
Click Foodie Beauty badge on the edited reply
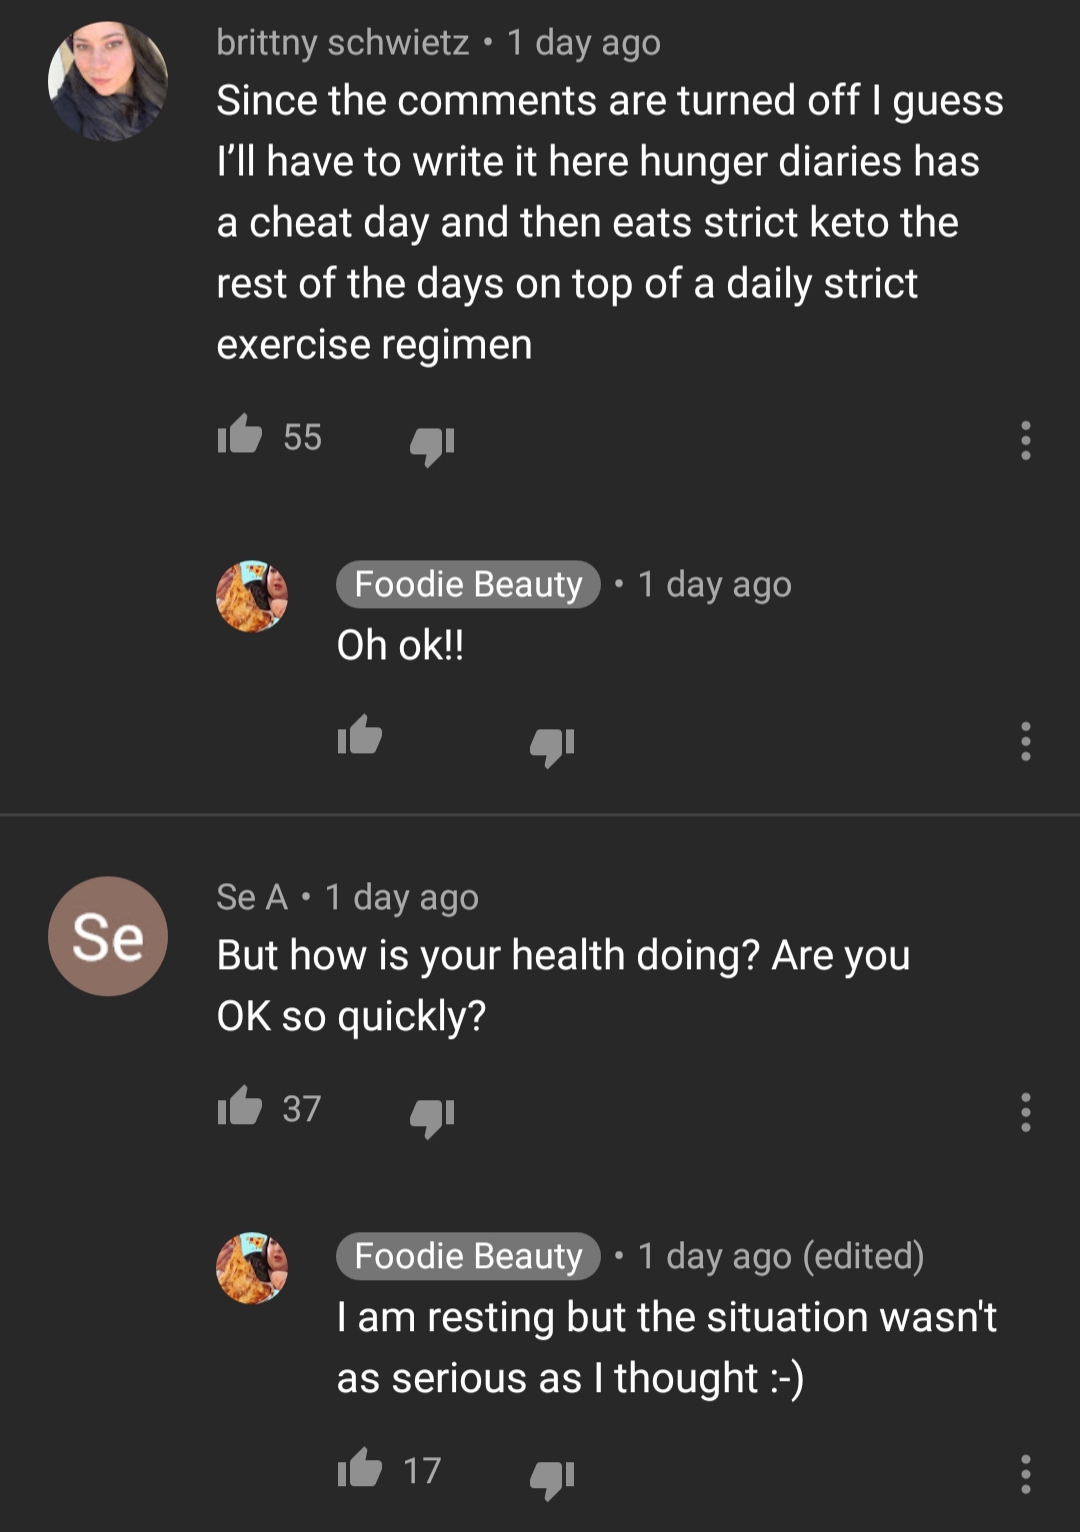coord(468,1256)
